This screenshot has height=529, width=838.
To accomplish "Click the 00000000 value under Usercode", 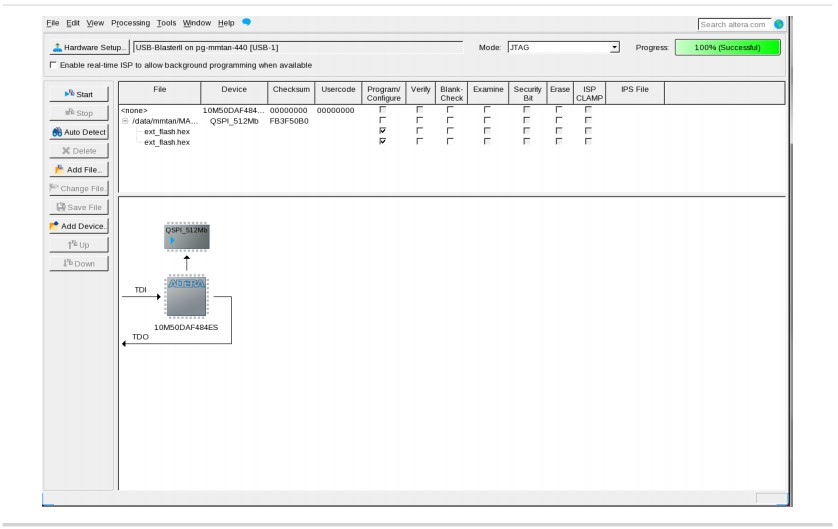I will [336, 110].
